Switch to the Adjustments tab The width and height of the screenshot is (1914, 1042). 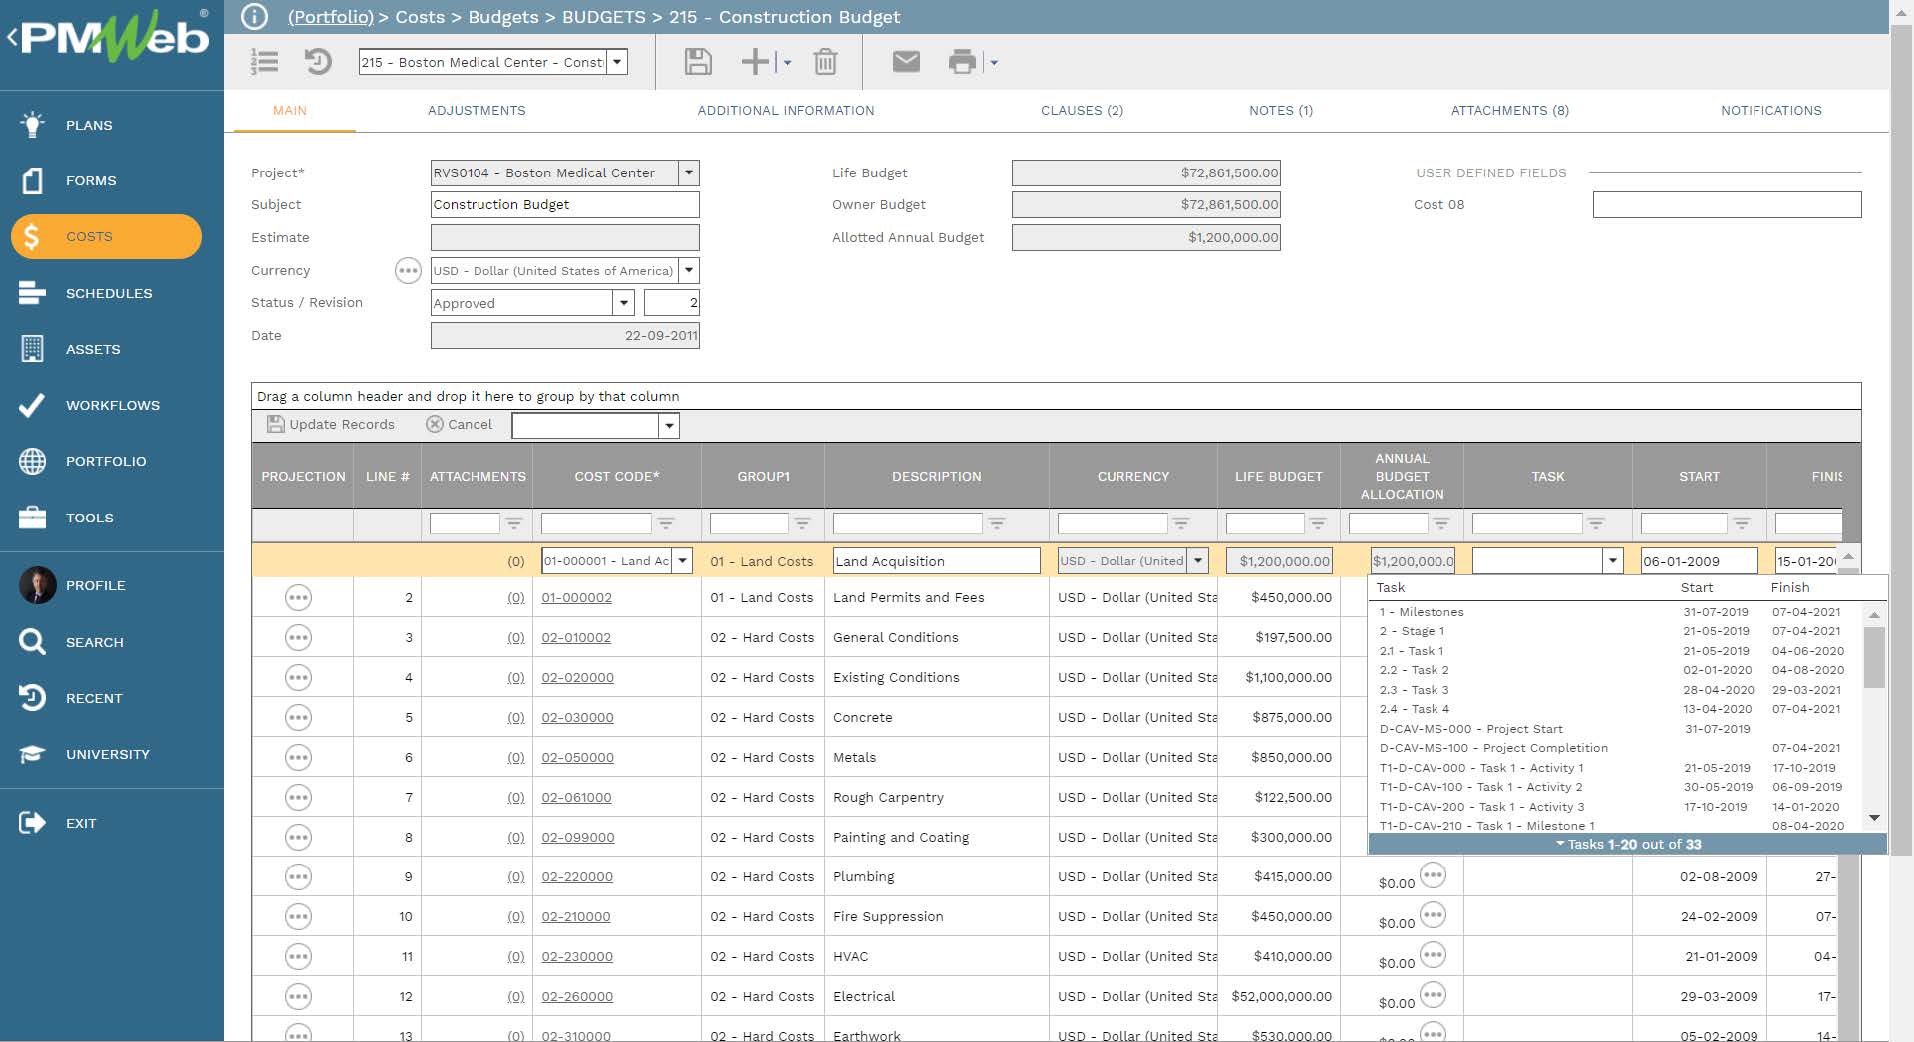476,111
